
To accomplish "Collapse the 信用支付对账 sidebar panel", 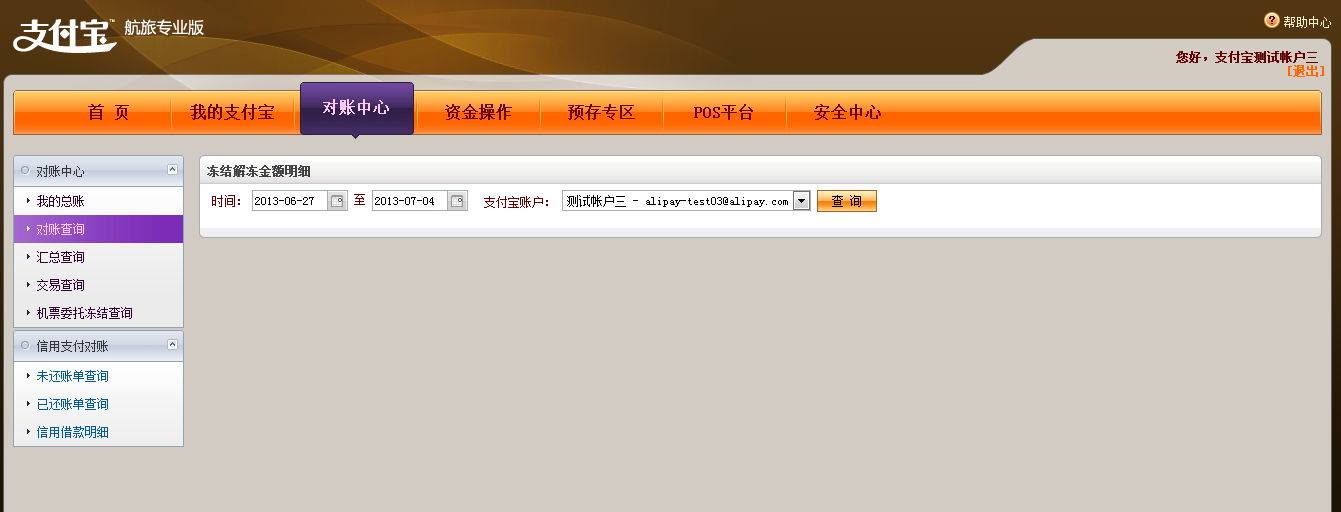I will [172, 345].
